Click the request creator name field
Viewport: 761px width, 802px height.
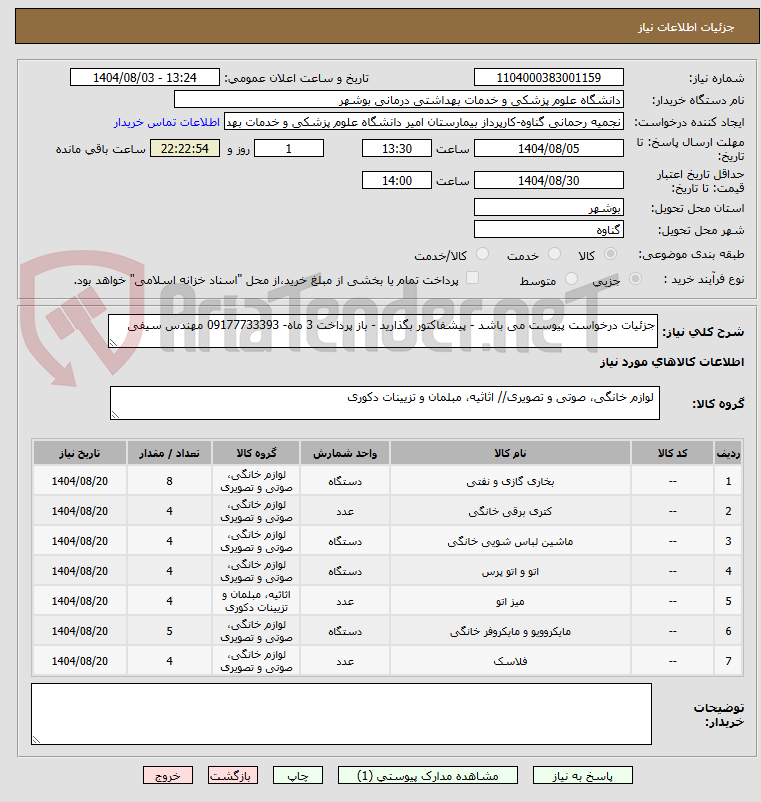pyautogui.click(x=424, y=122)
